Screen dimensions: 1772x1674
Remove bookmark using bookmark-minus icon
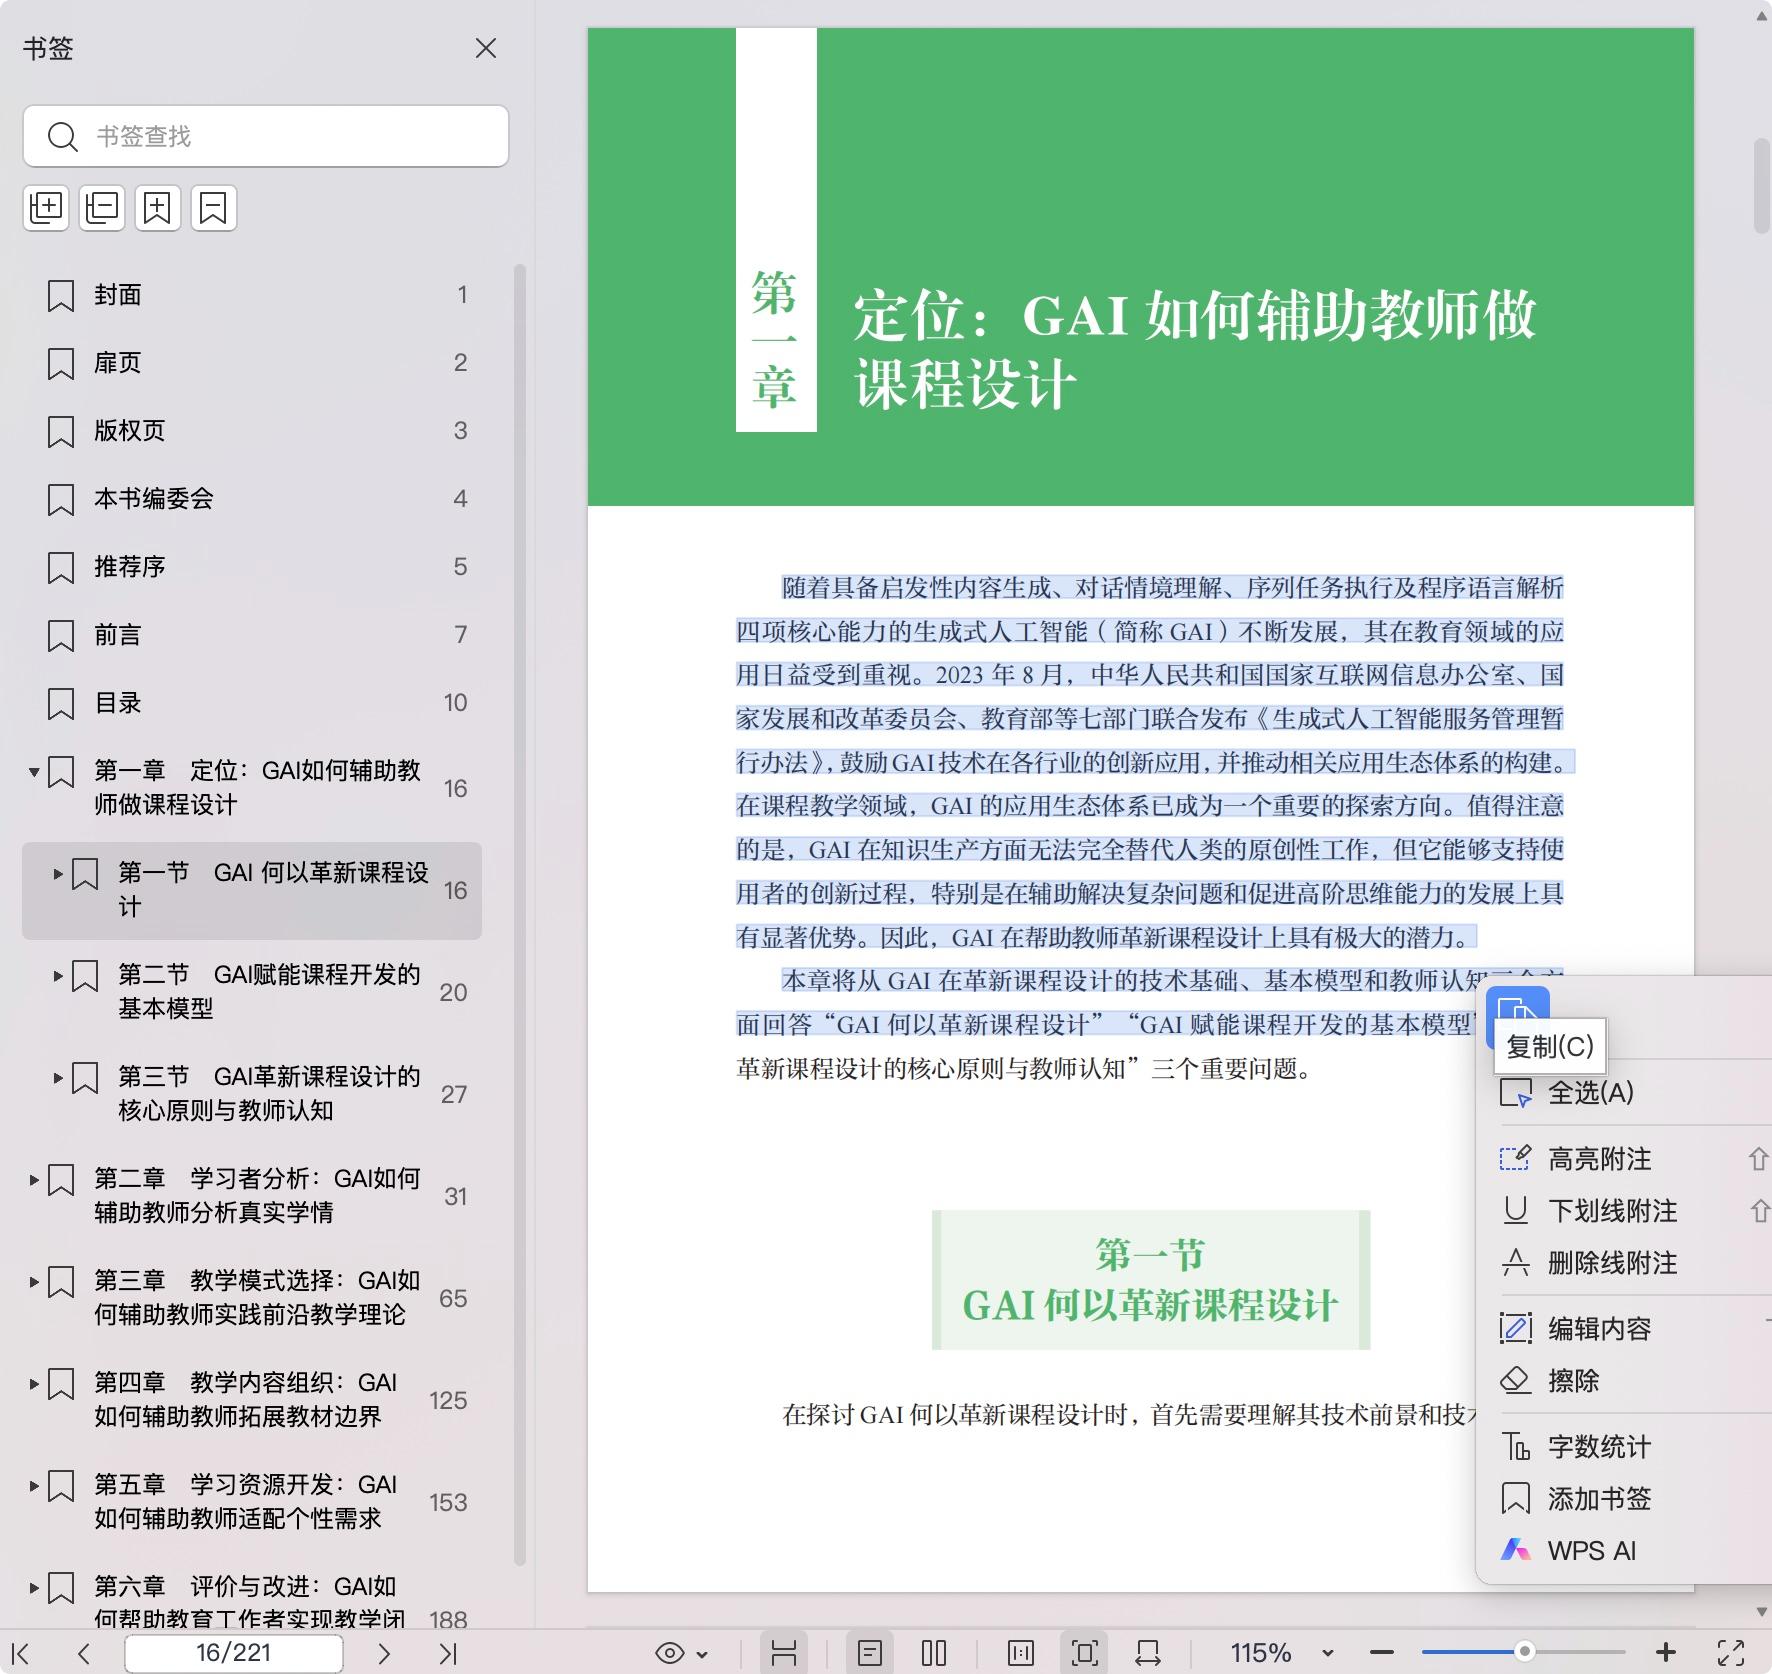click(214, 208)
